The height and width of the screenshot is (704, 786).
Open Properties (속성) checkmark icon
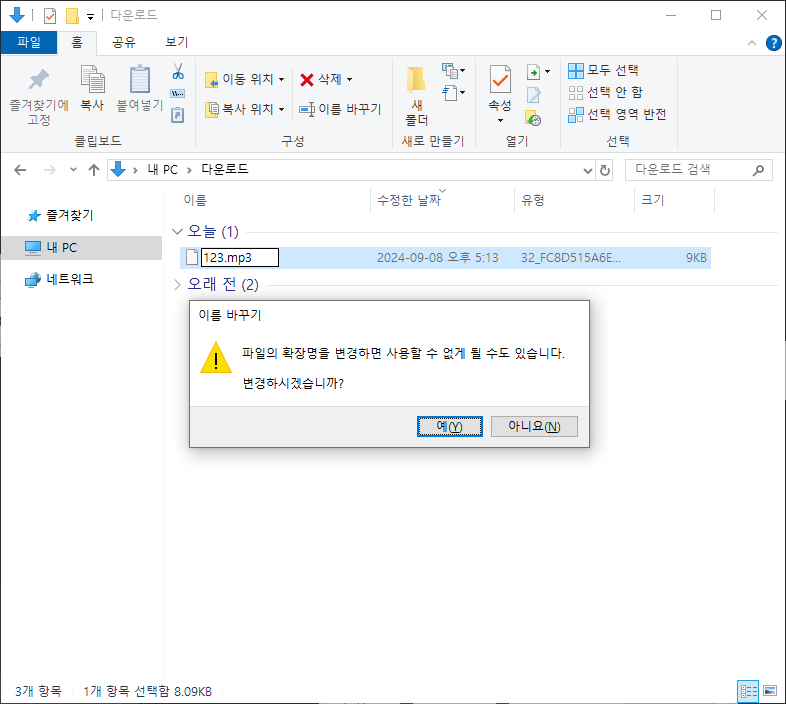click(x=500, y=79)
